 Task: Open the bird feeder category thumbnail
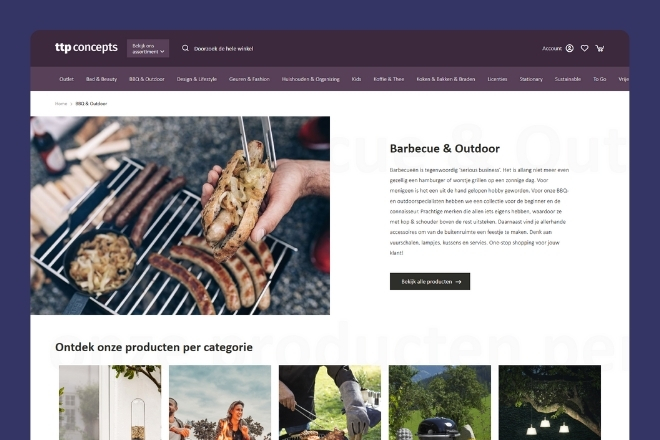point(110,403)
